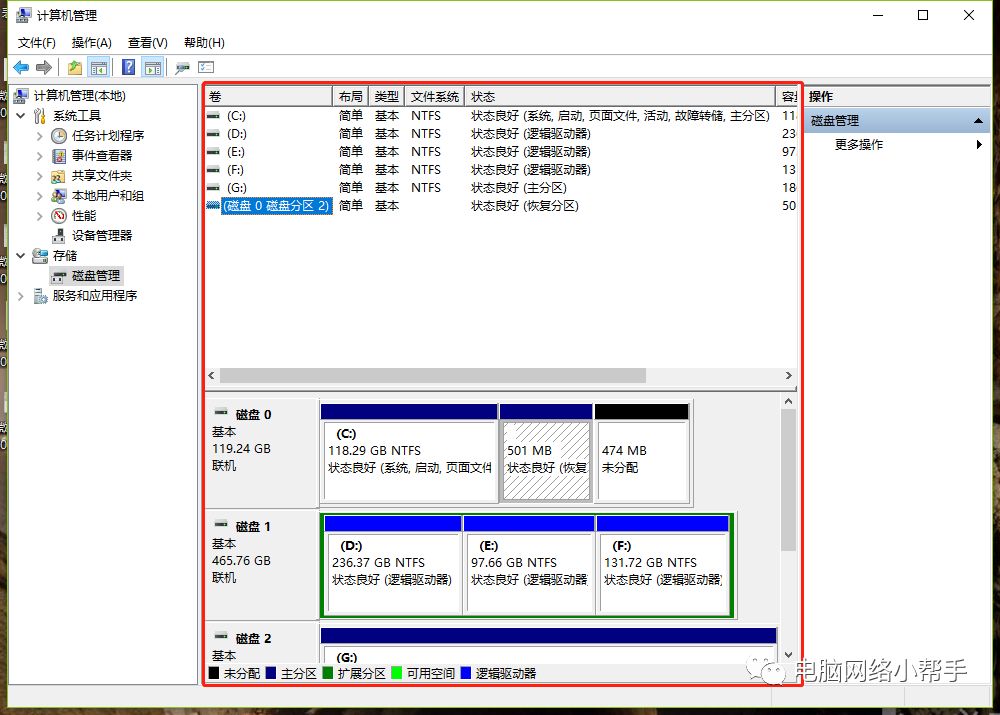Click the blue Back arrow in toolbar
Screen dimensions: 1000x715
coord(21,67)
